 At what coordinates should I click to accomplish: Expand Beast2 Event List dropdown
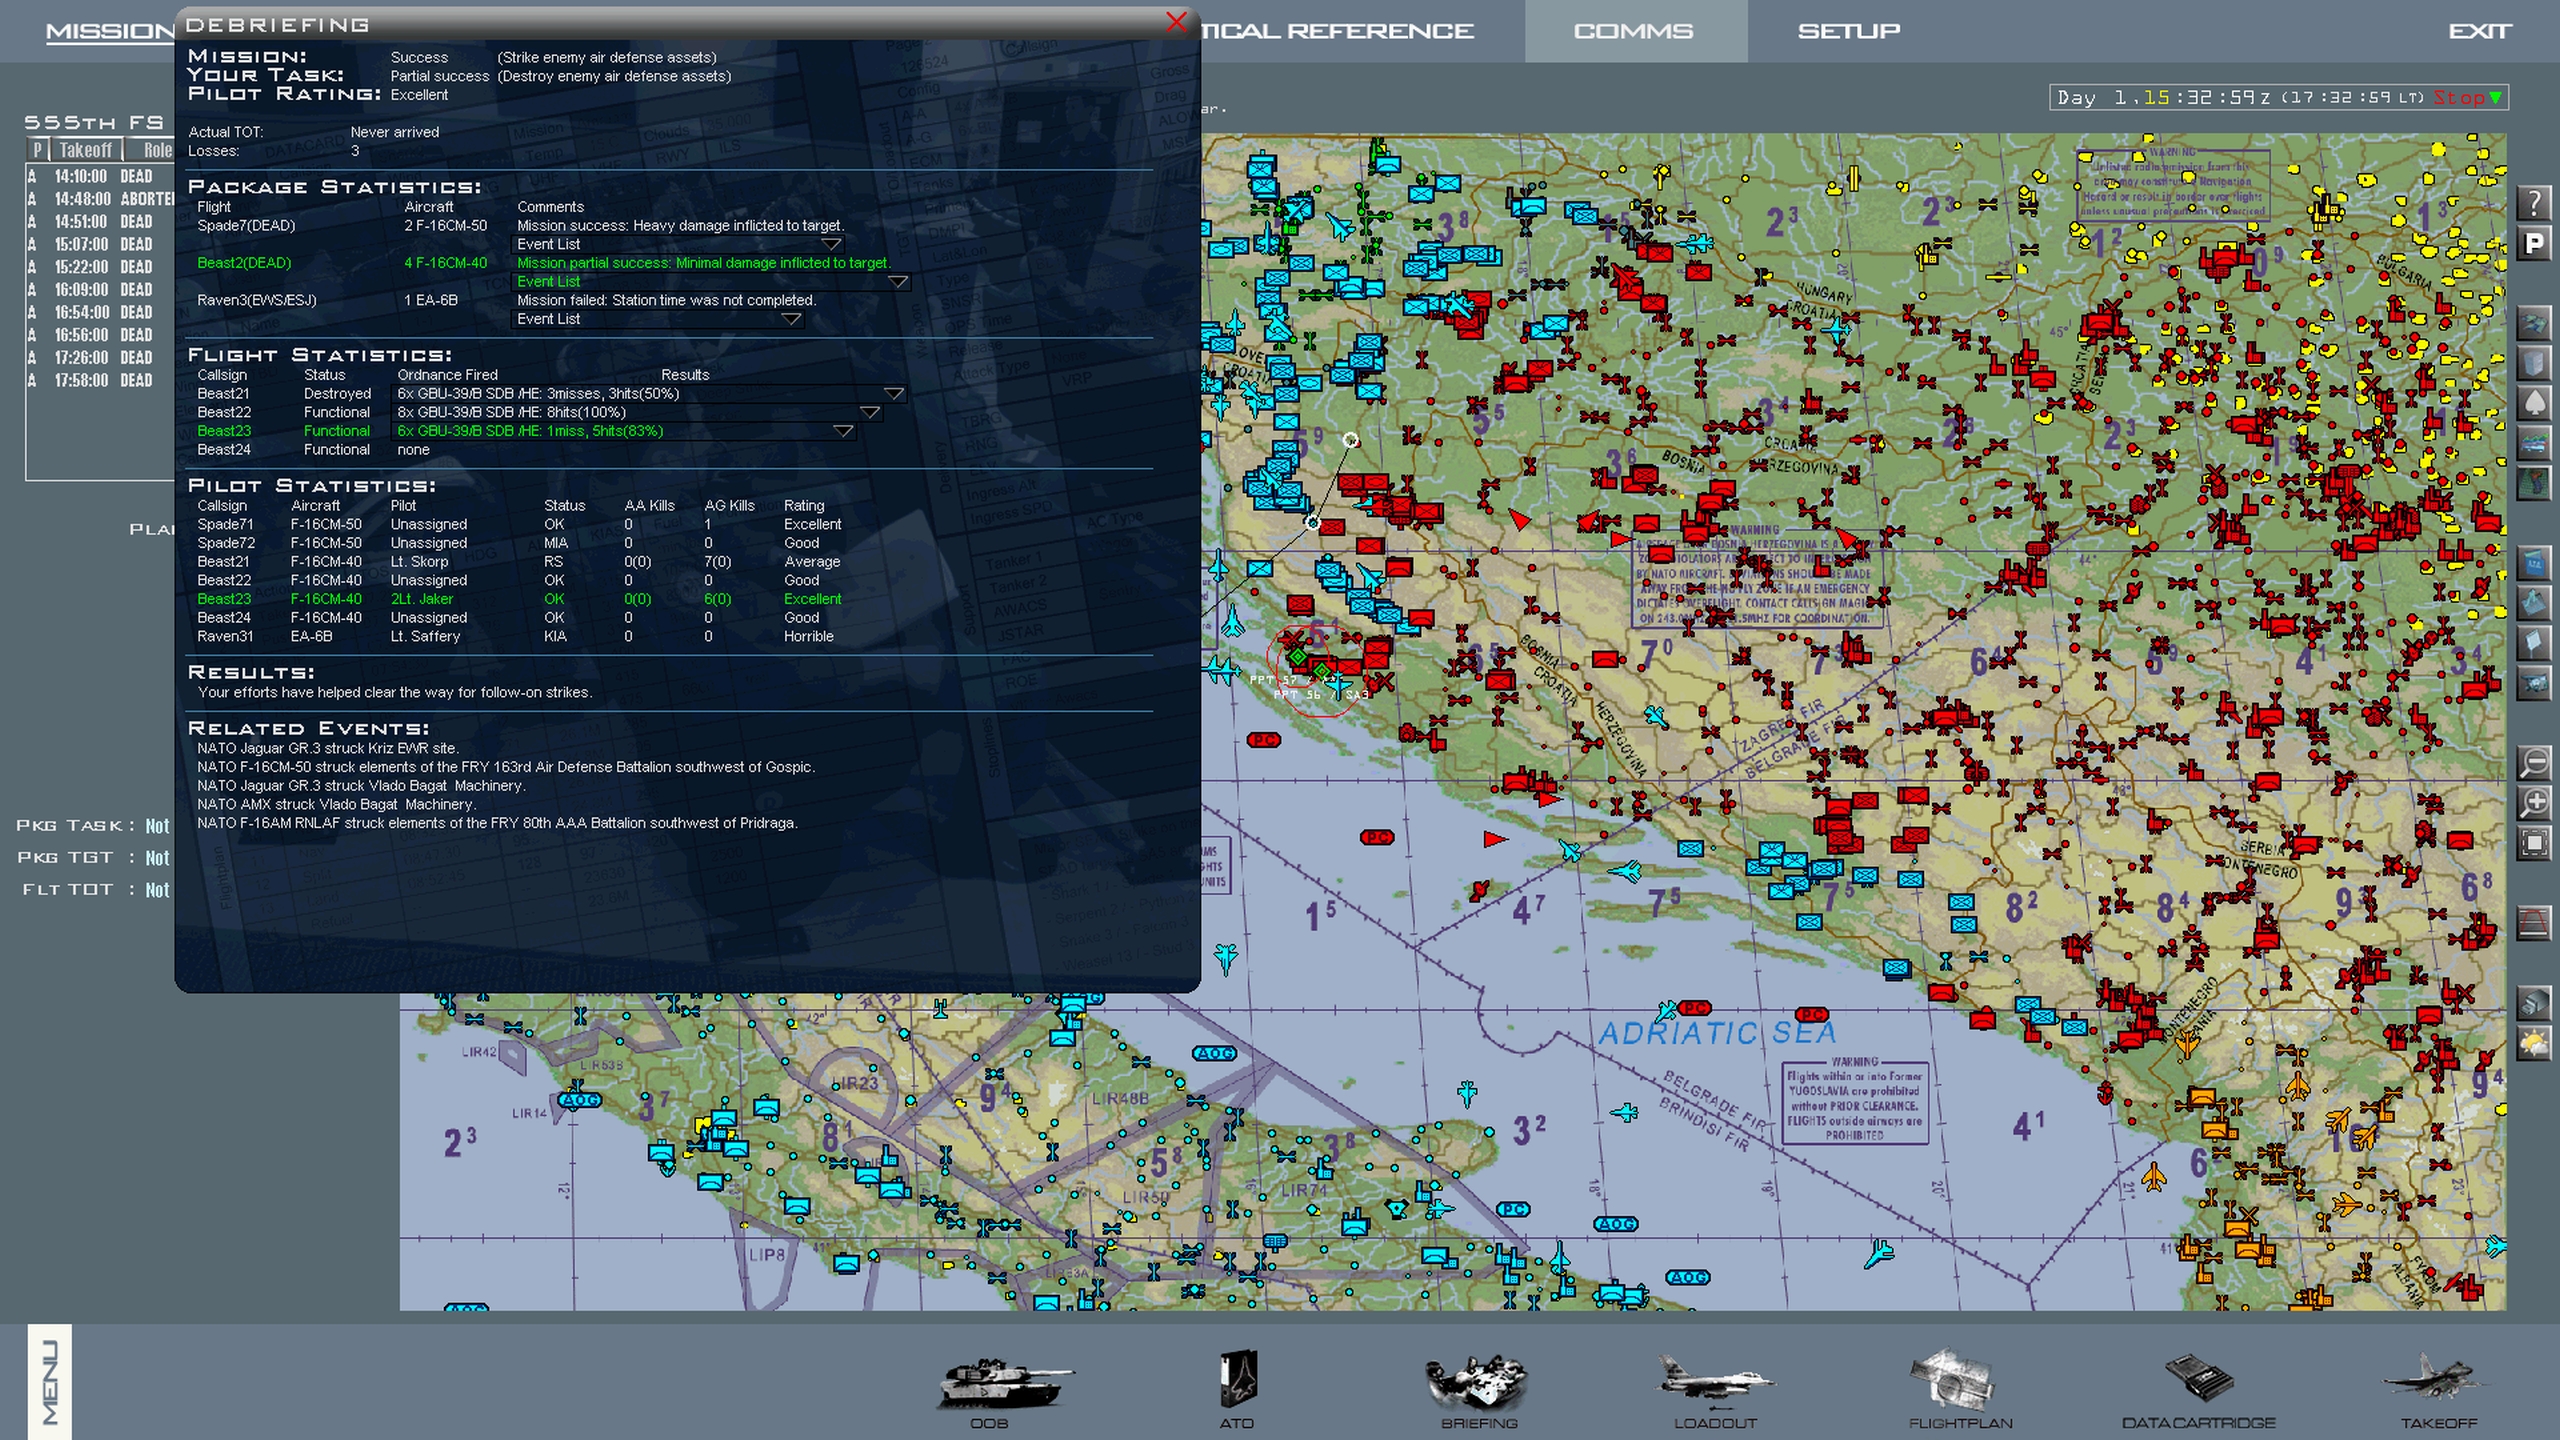pos(898,282)
